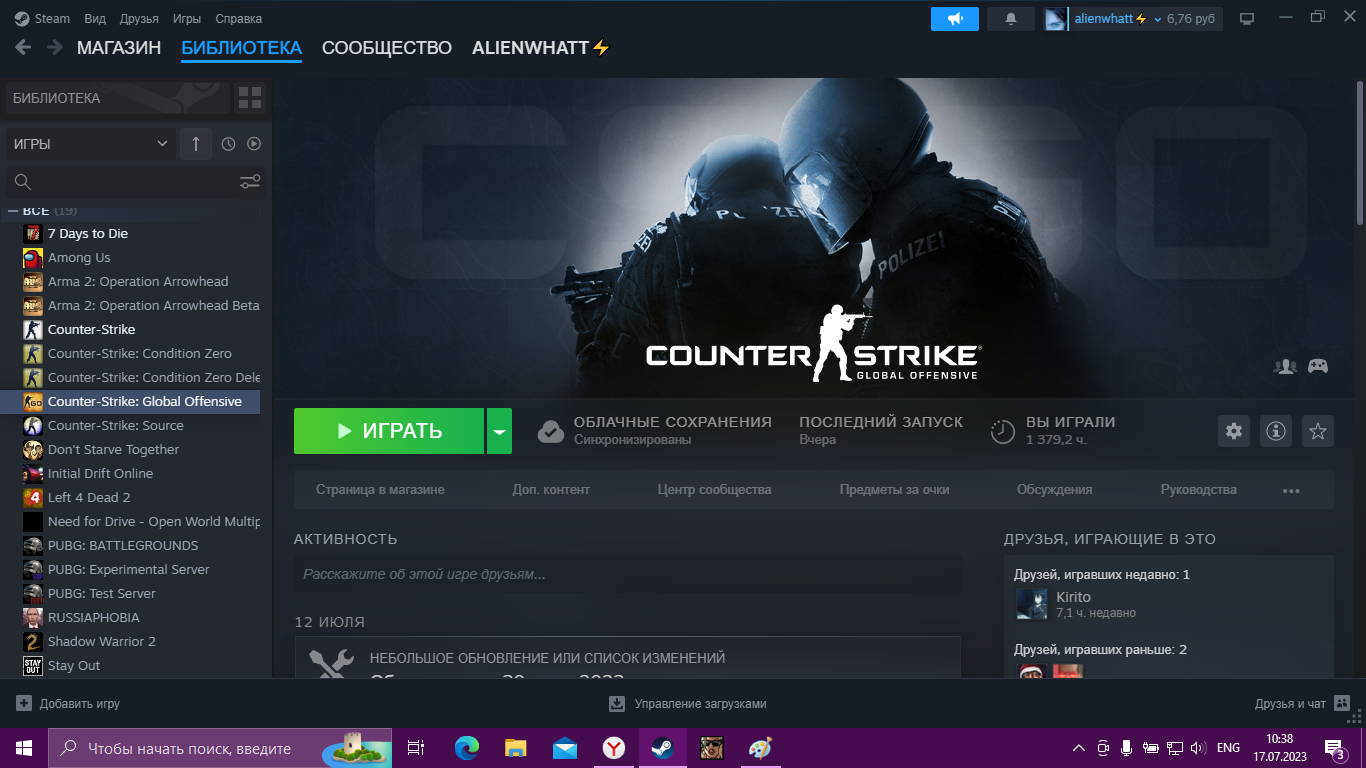This screenshot has width=1366, height=768.
Task: Open Yandex Browser from taskbar
Action: [613, 747]
